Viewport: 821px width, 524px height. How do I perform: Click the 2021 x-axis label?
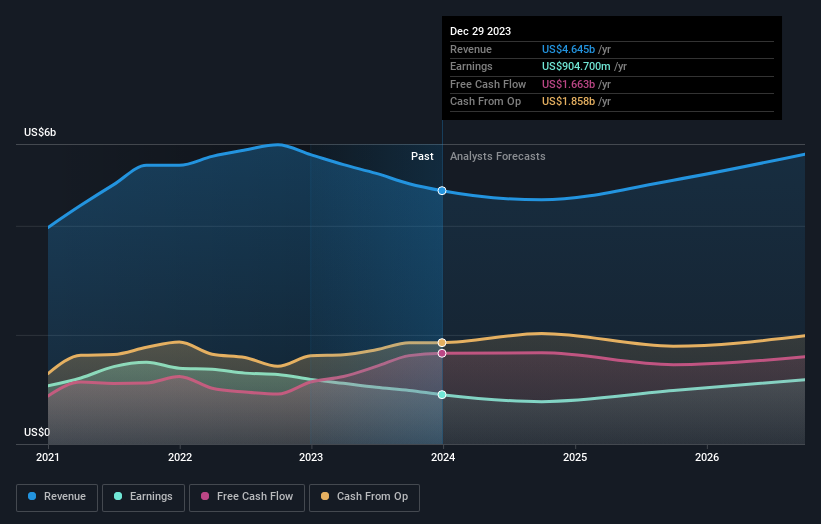48,457
